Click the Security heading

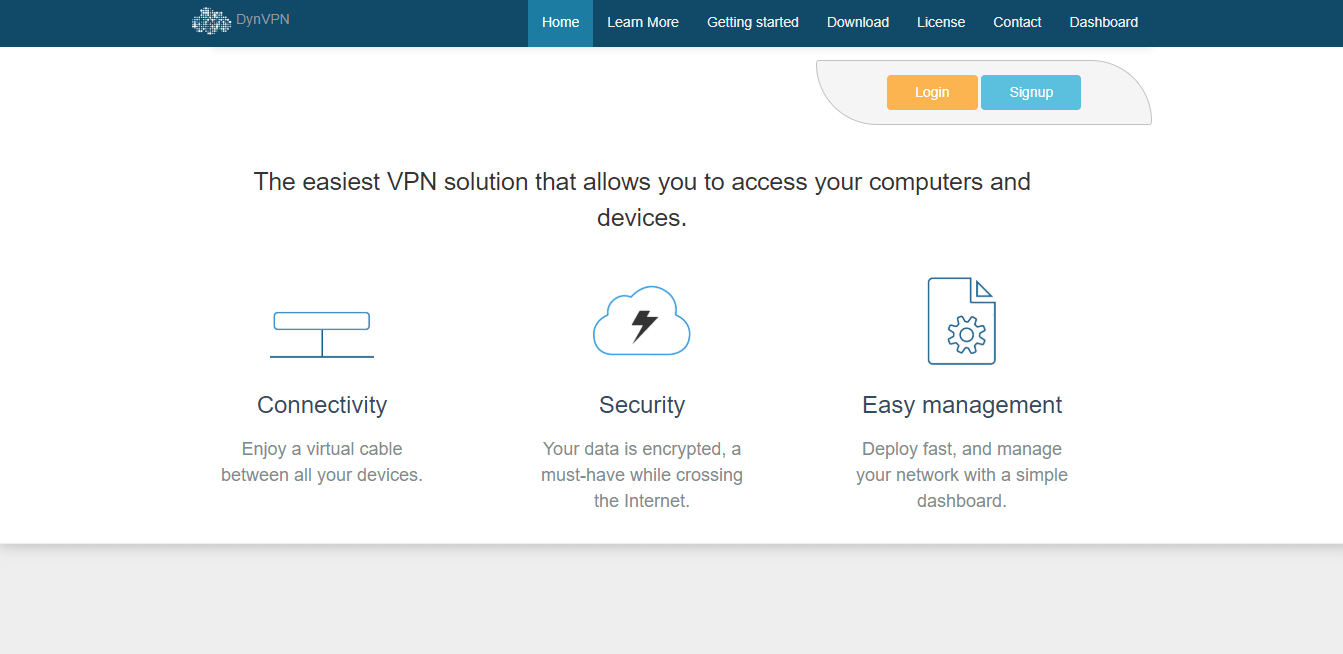[x=642, y=405]
